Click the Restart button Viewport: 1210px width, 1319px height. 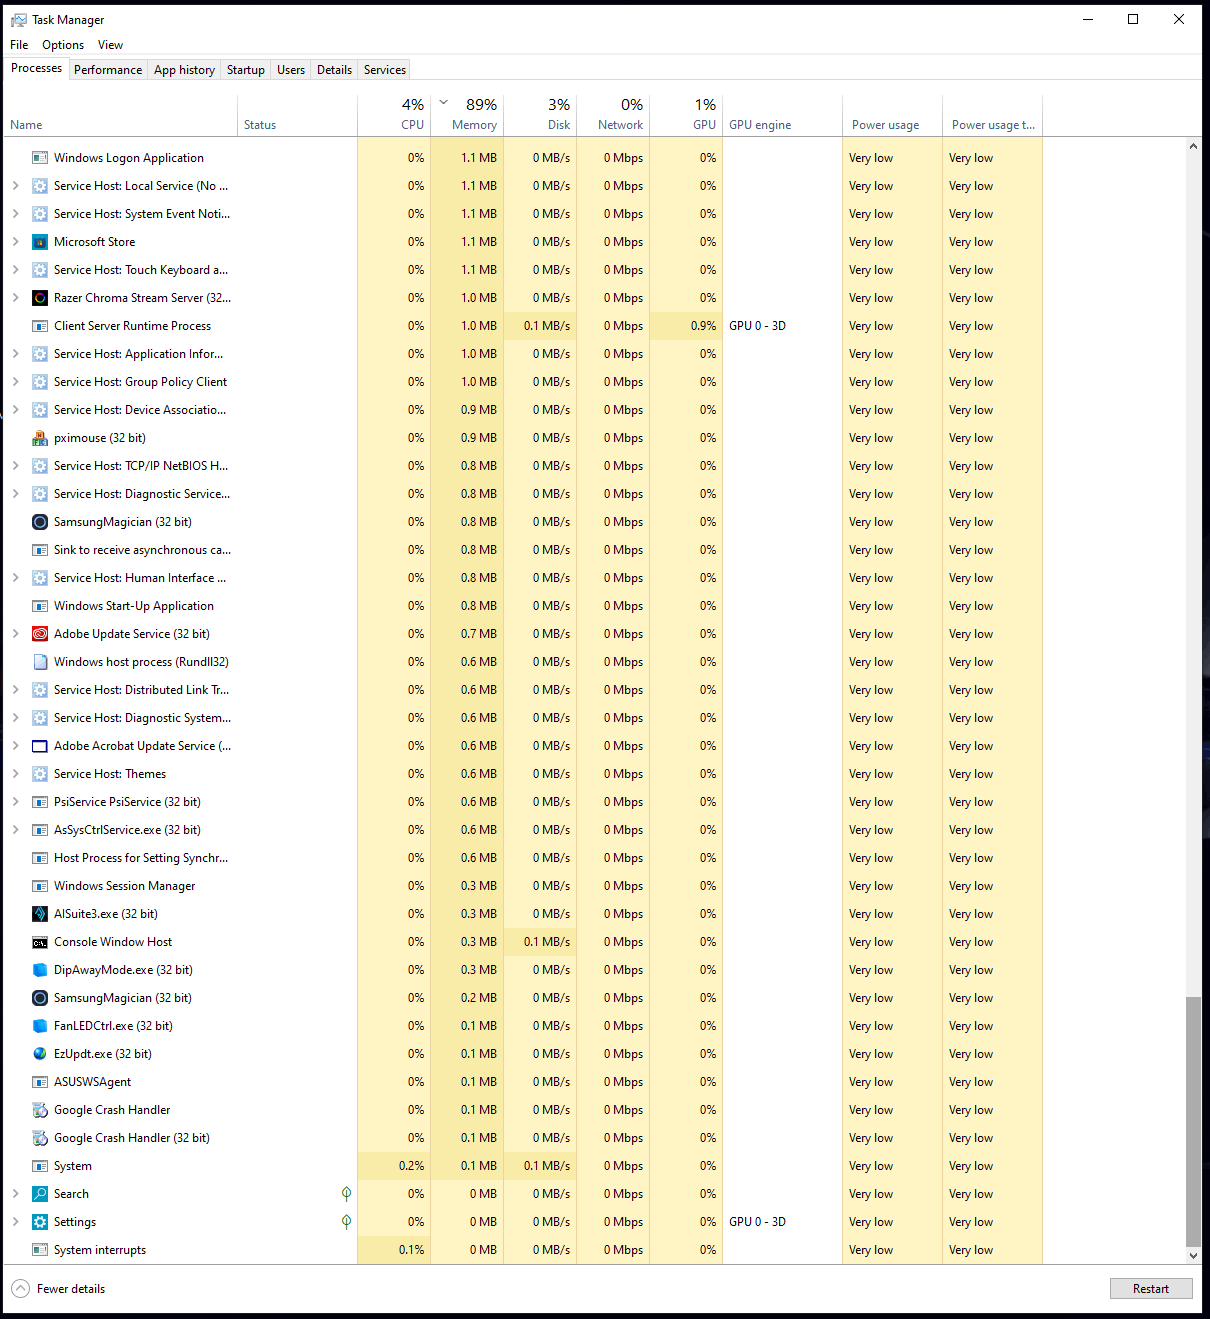(1151, 1289)
